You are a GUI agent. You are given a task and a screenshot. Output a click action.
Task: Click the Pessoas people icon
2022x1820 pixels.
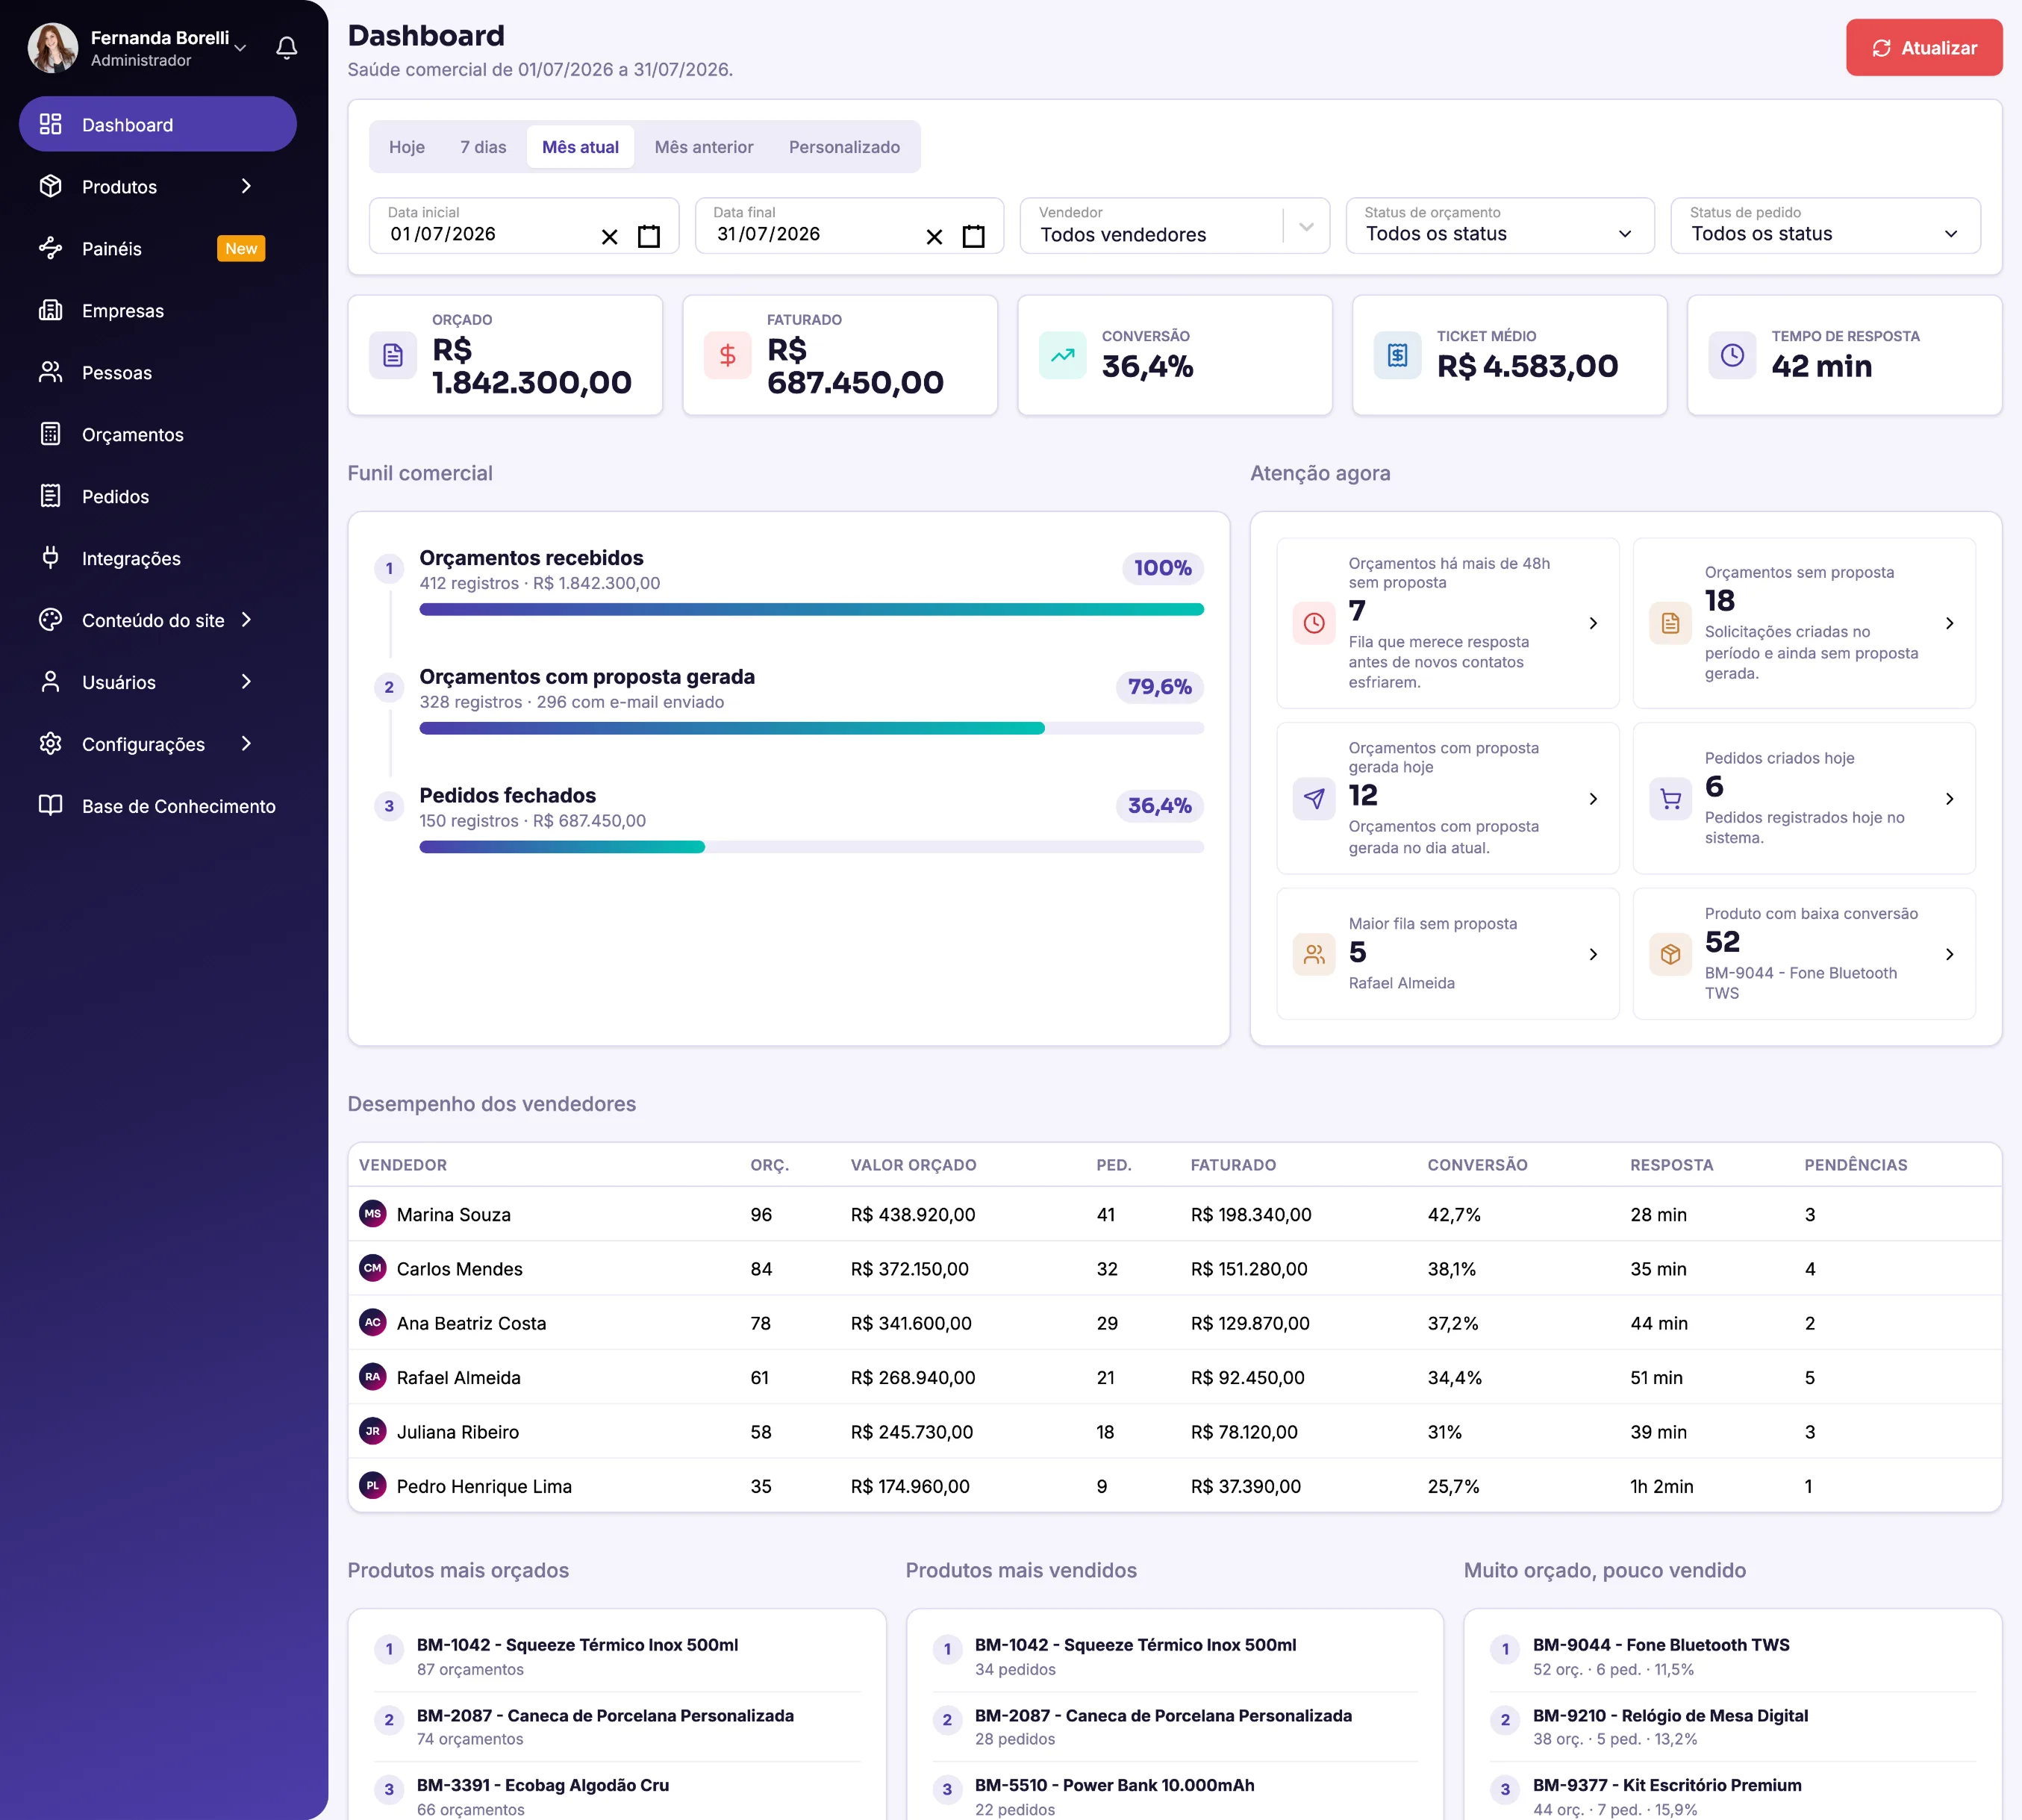pos(50,372)
